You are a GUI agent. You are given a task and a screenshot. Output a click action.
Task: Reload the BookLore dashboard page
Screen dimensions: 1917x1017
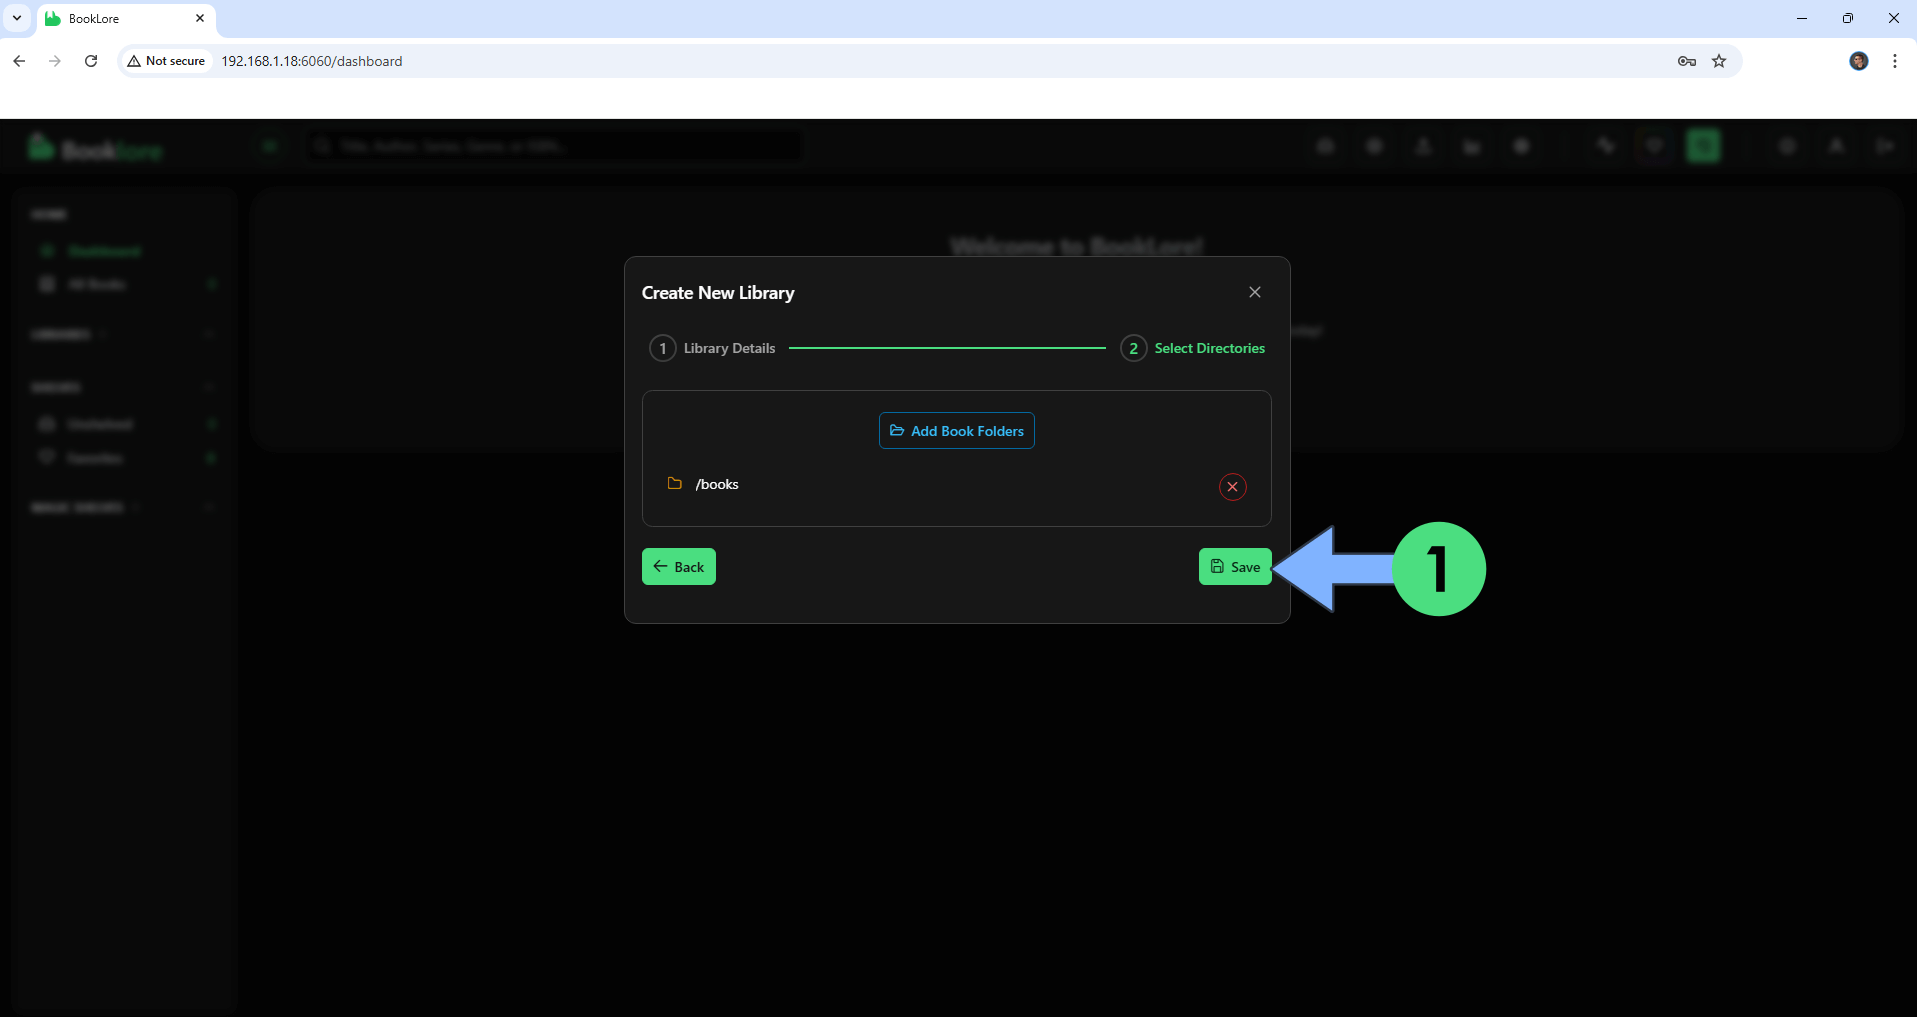click(91, 61)
